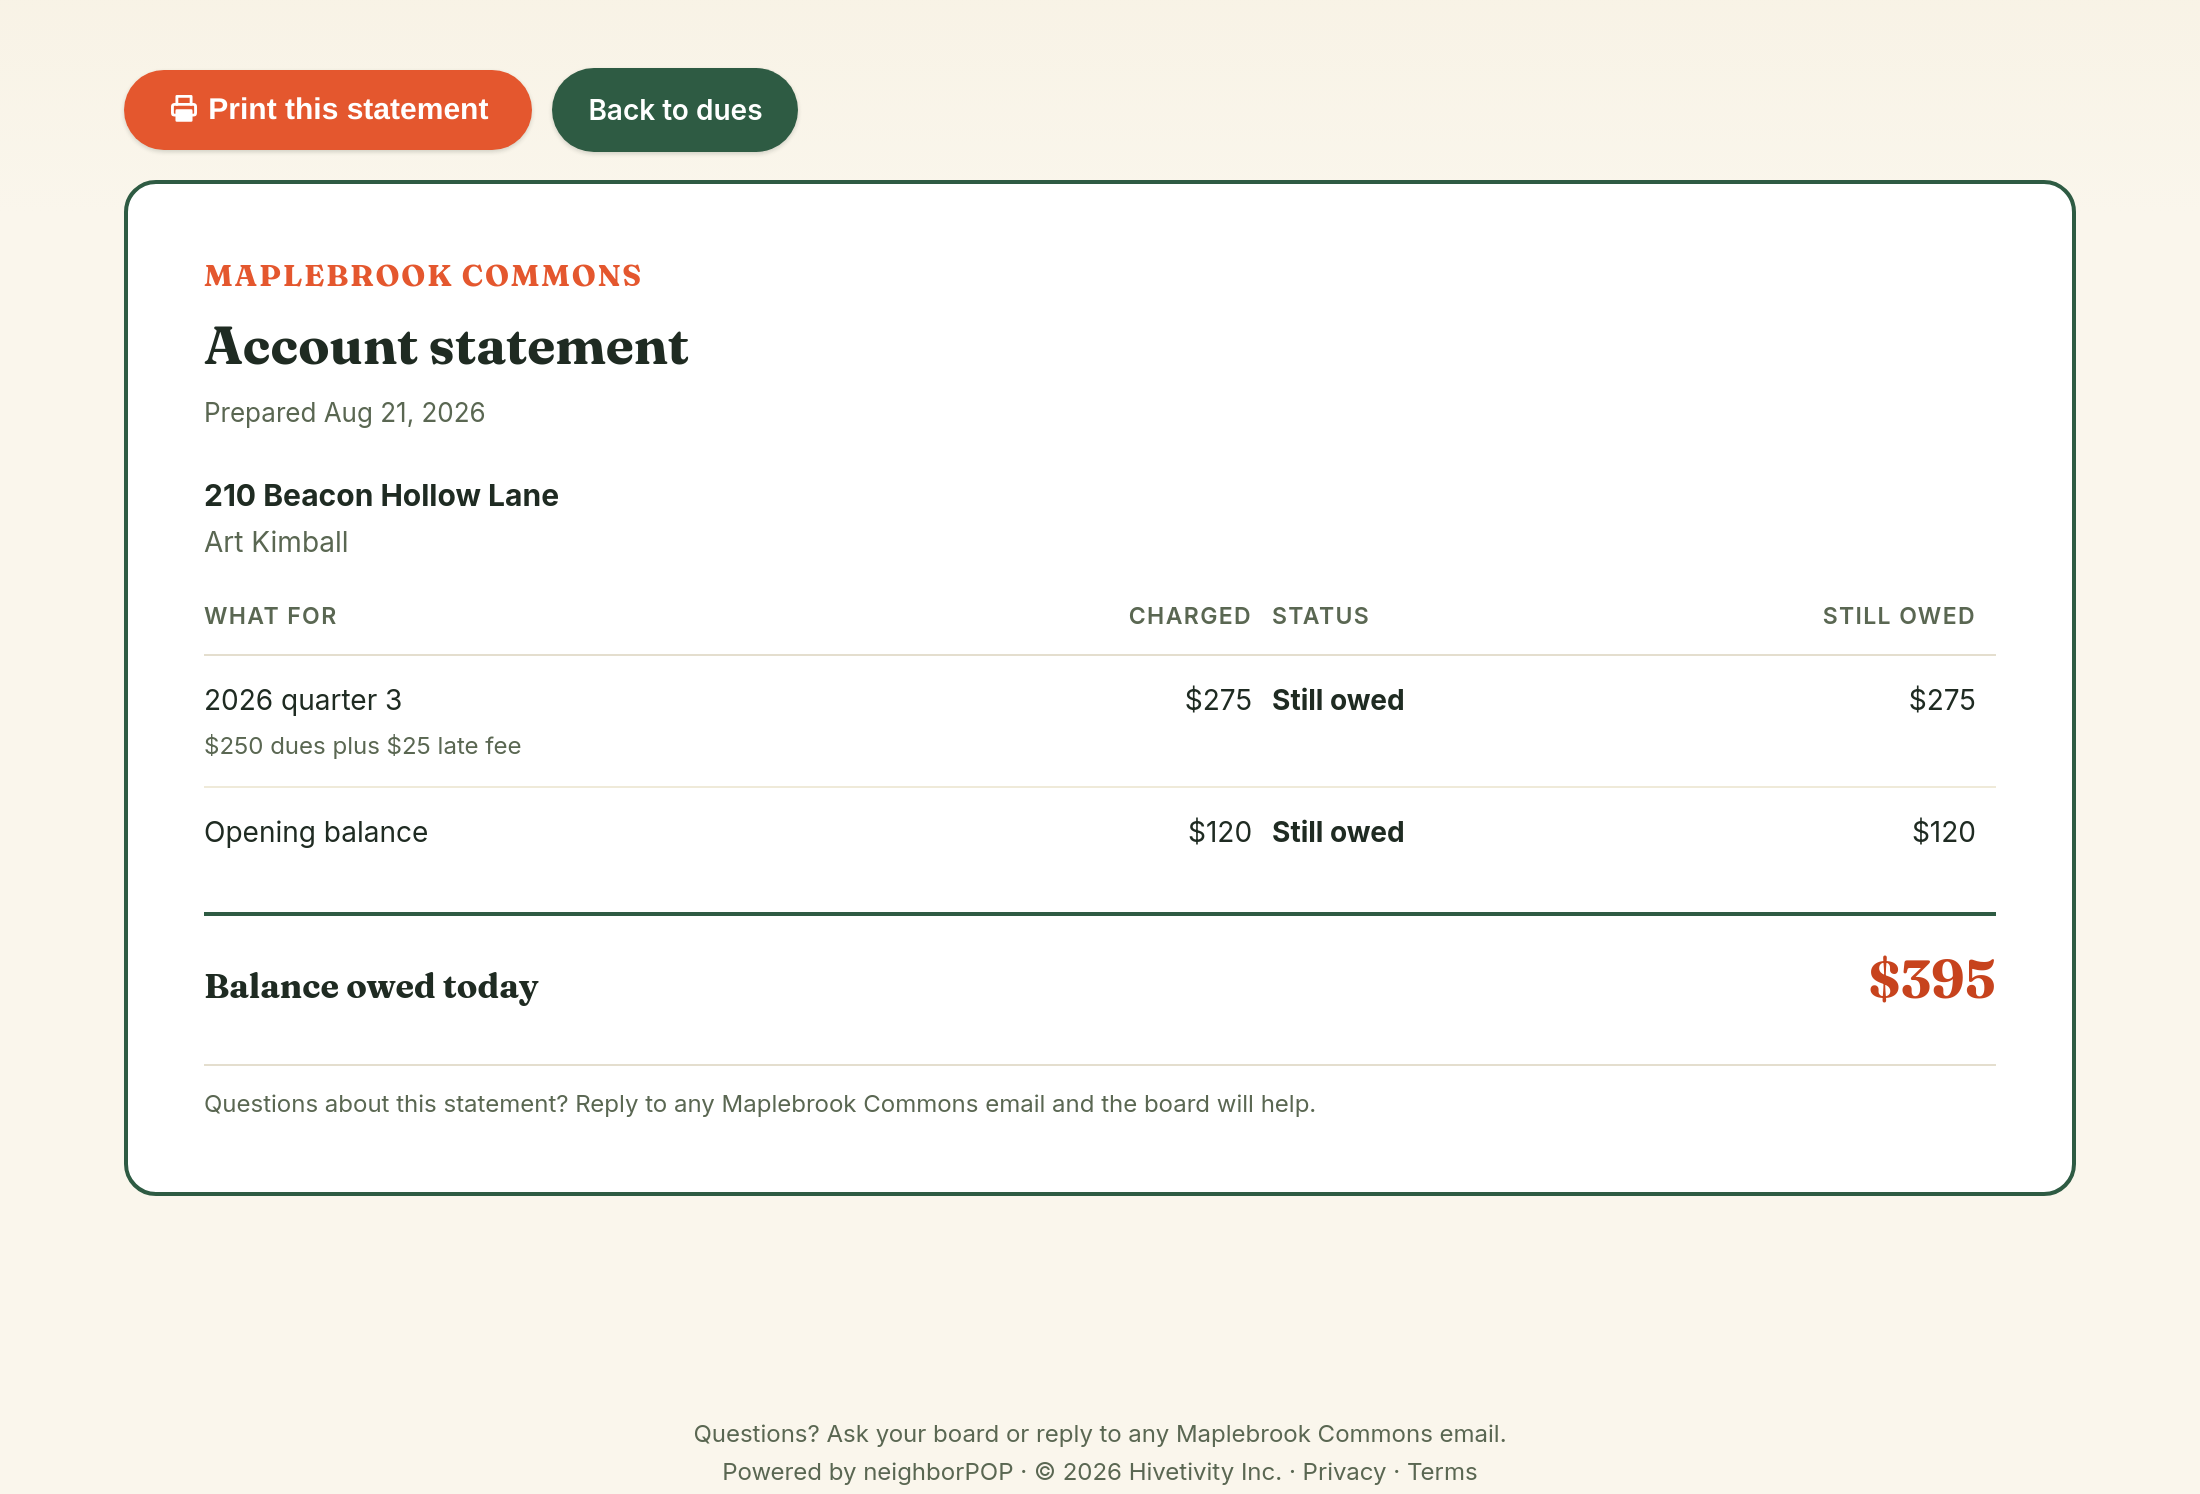Click the "© 2026 Hivetivity Inc." footer text

click(x=1158, y=1471)
